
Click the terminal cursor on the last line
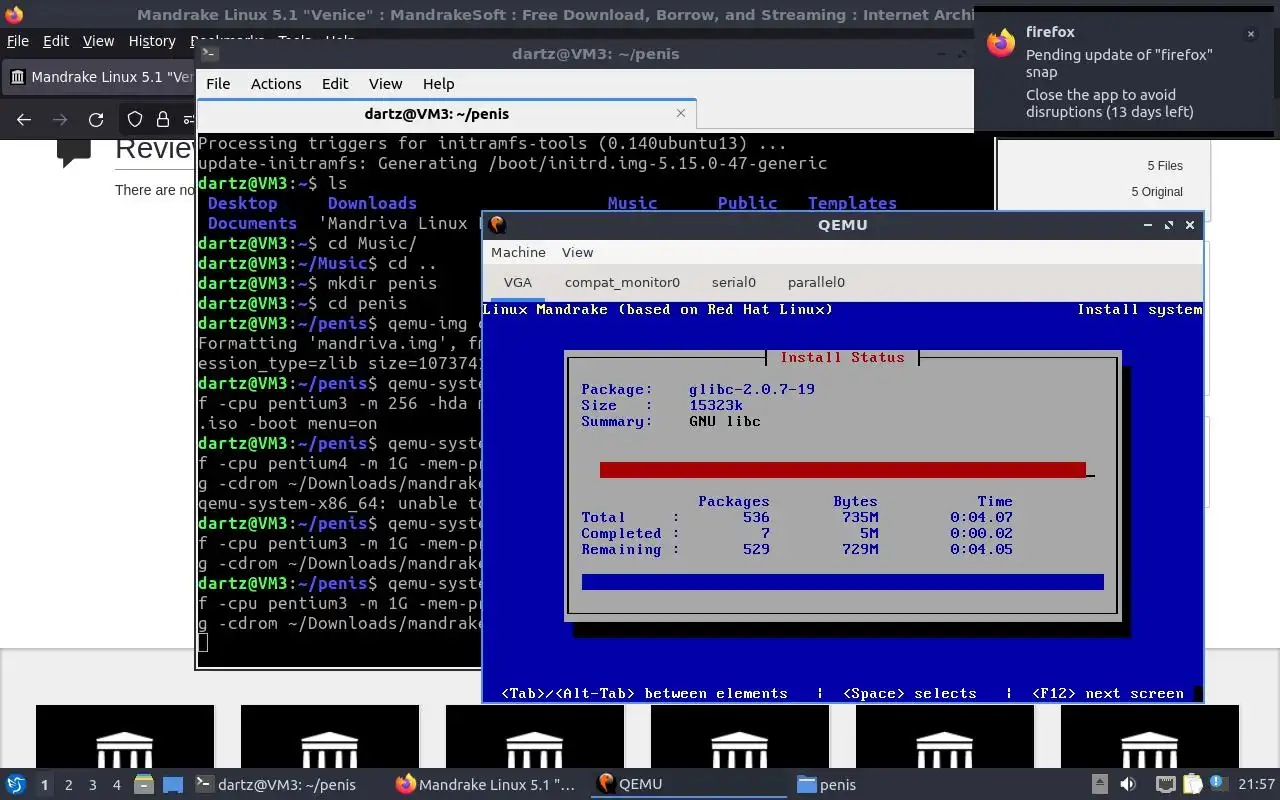tap(203, 643)
